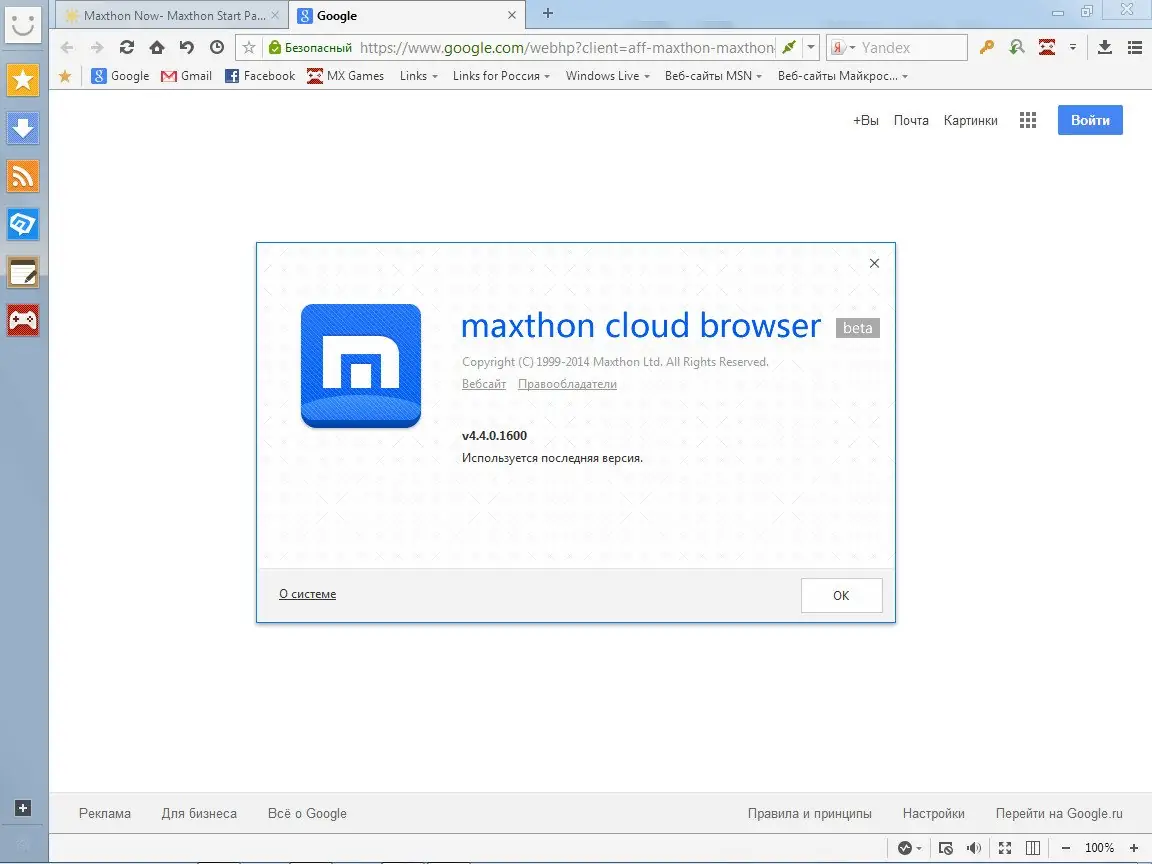Open the games controller sidebar icon
The height and width of the screenshot is (864, 1152).
click(x=23, y=320)
